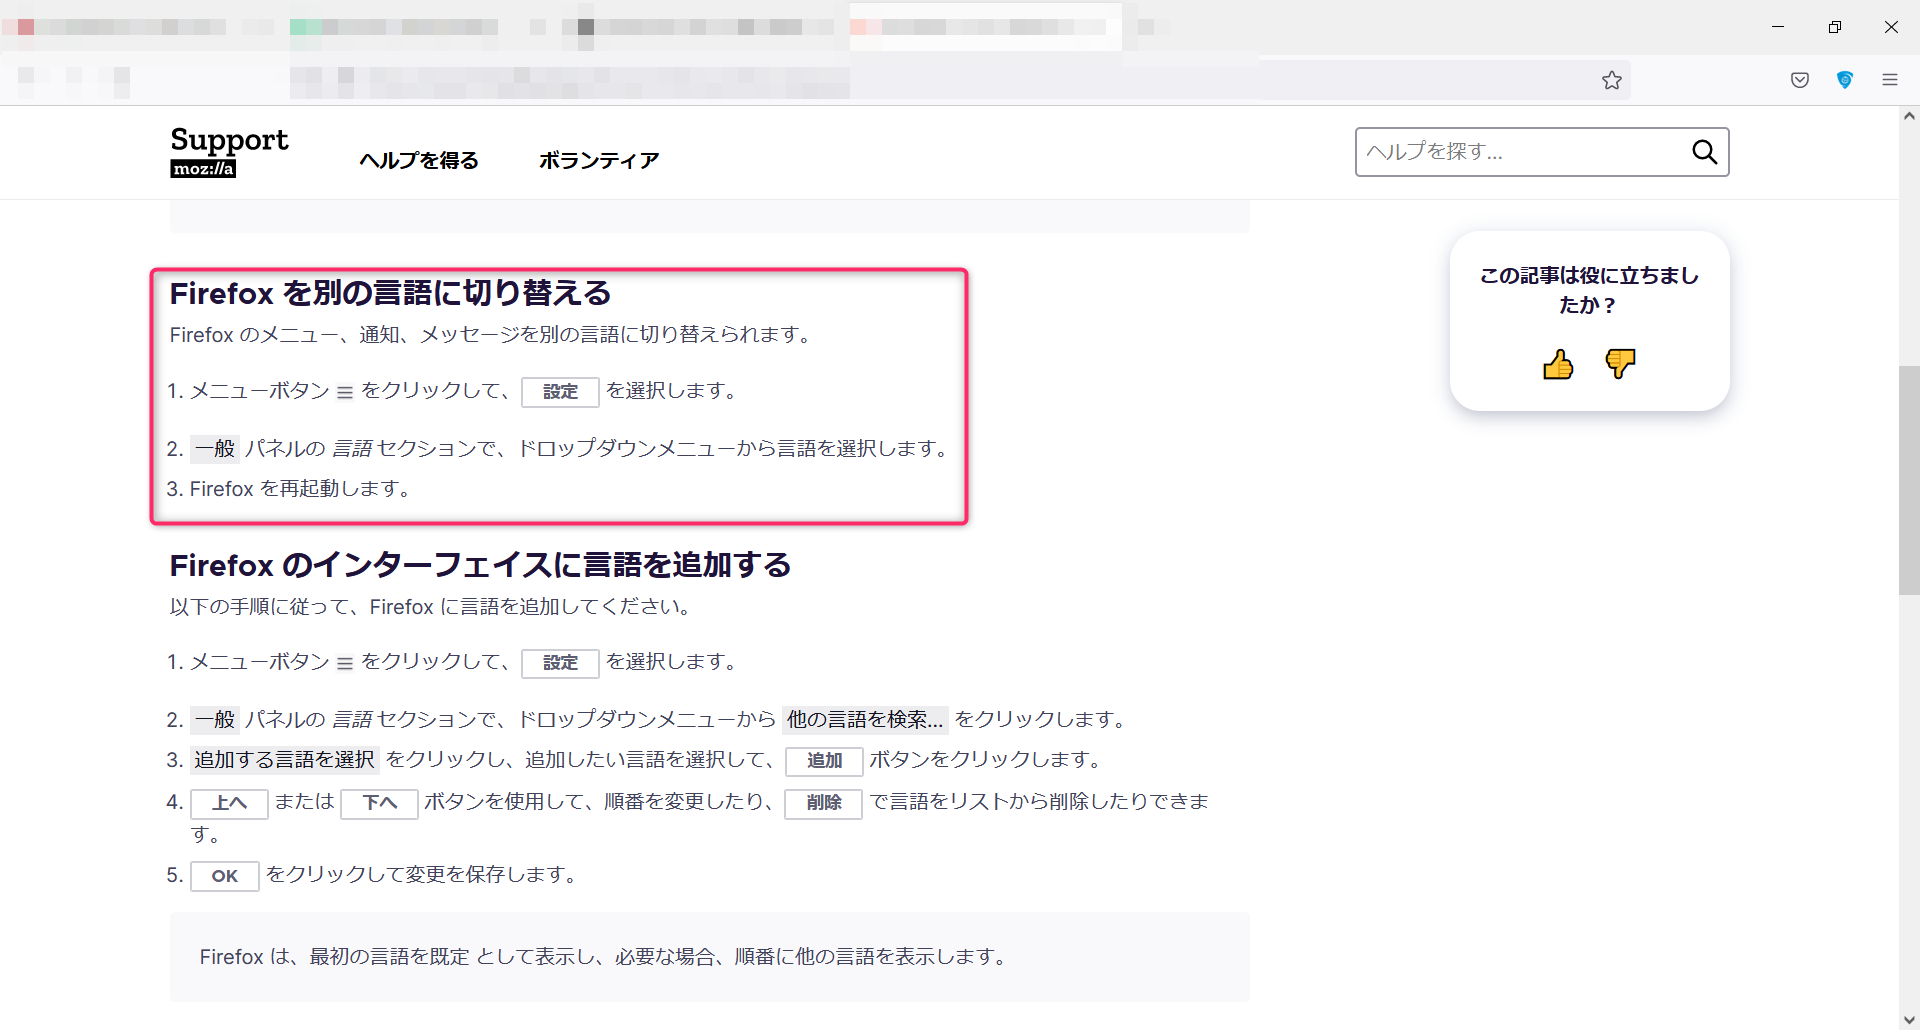Open the Pocket save icon
Screen dimensions: 1920x1030
click(x=1800, y=80)
